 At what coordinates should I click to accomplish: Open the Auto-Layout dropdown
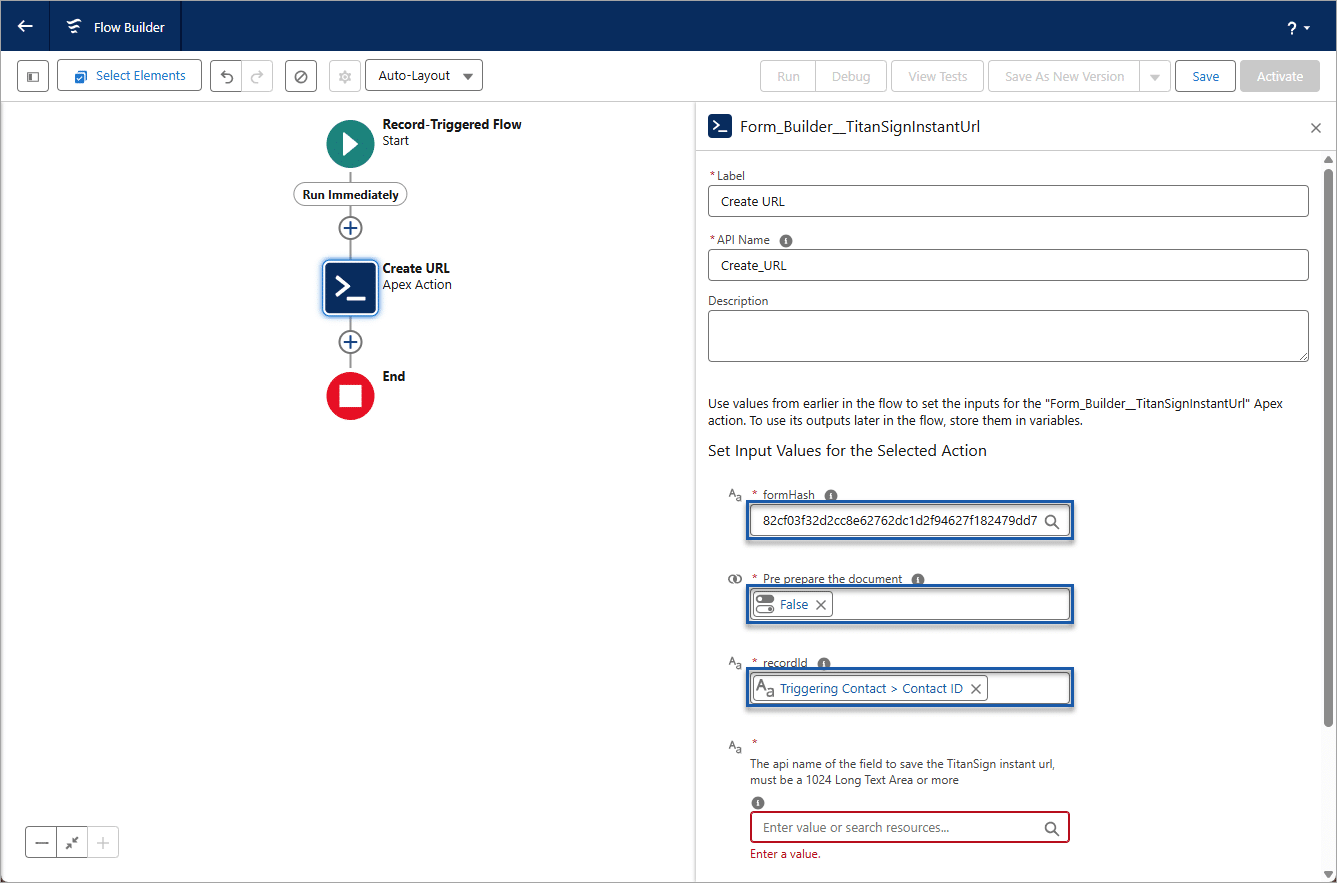point(423,75)
